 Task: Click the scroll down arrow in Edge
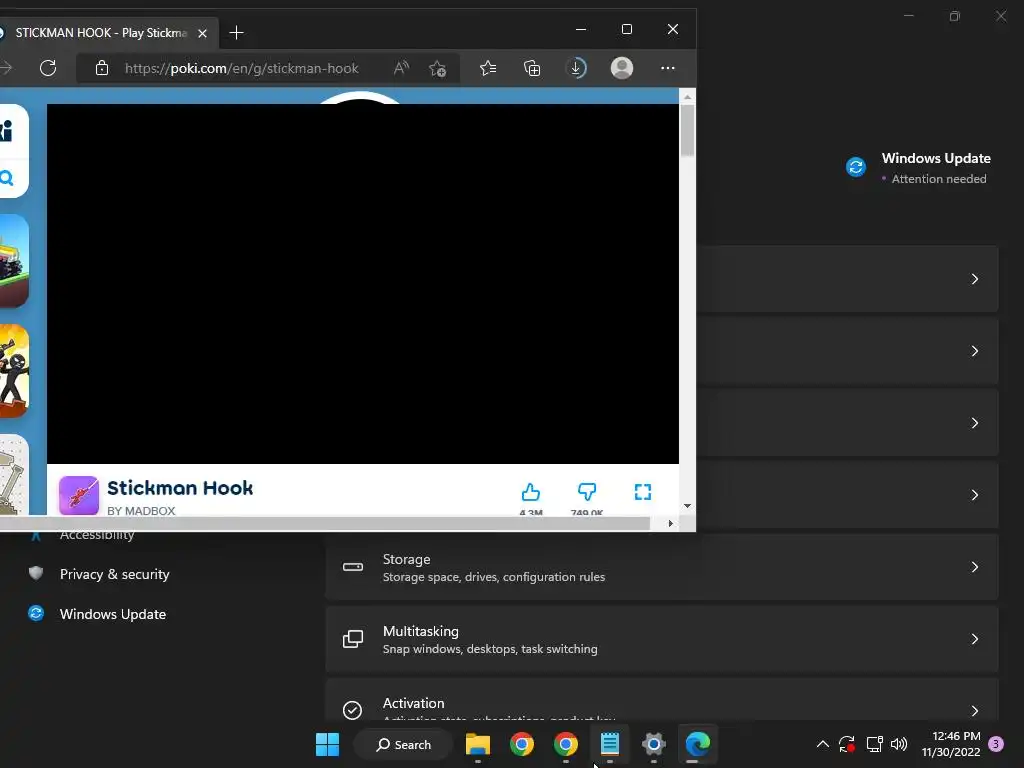tap(687, 506)
